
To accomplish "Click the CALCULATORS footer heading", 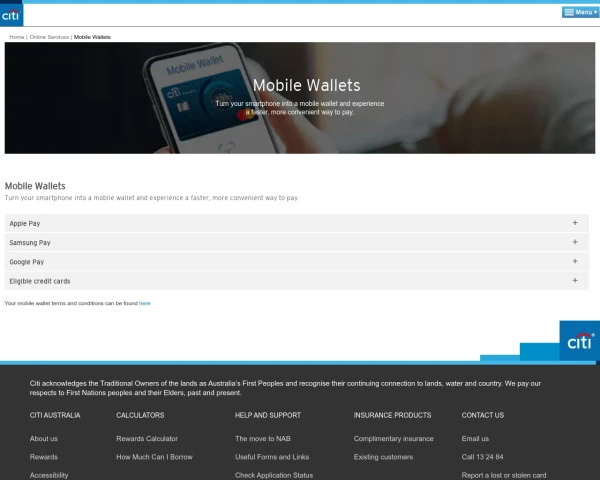I will [x=140, y=415].
